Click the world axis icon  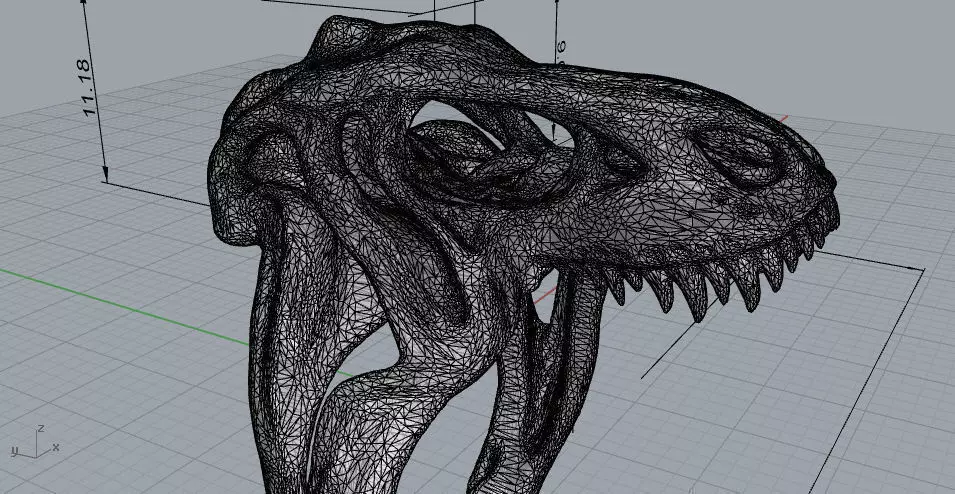[x=35, y=442]
